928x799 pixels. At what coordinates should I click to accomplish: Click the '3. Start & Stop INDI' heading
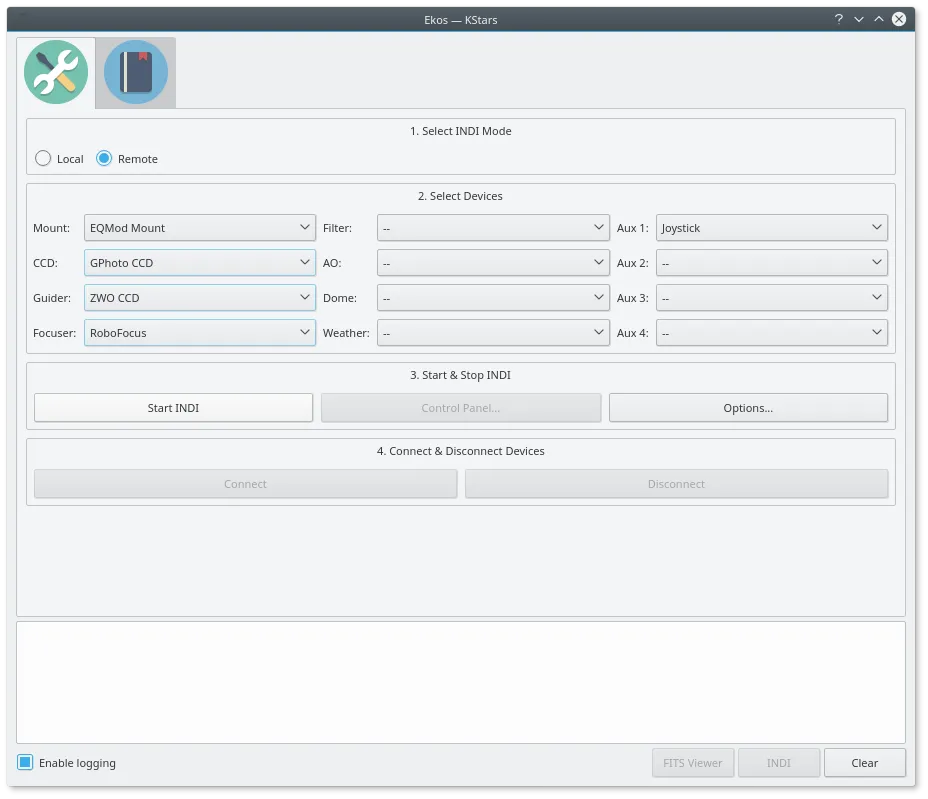pos(460,375)
